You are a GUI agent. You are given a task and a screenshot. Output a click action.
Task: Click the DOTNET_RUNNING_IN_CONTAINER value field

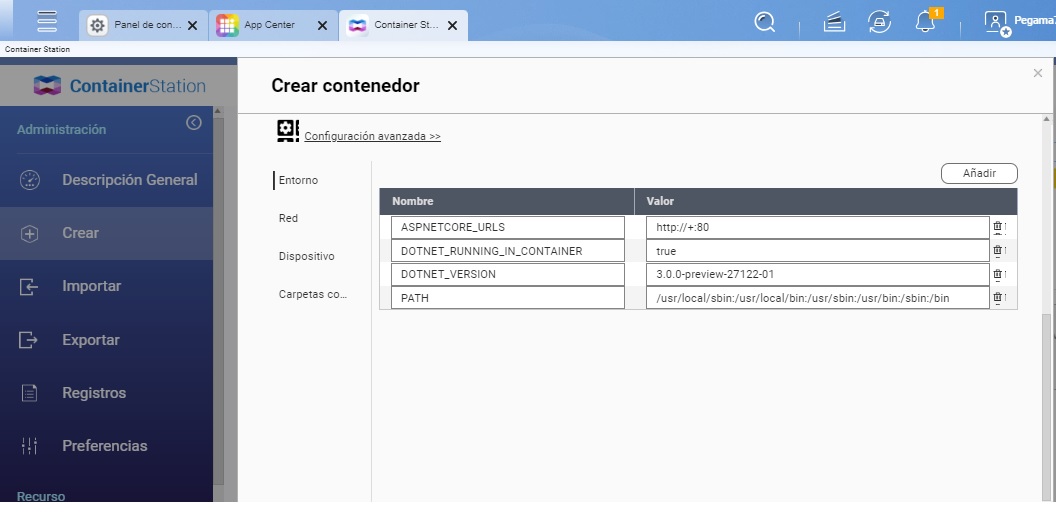click(x=816, y=251)
